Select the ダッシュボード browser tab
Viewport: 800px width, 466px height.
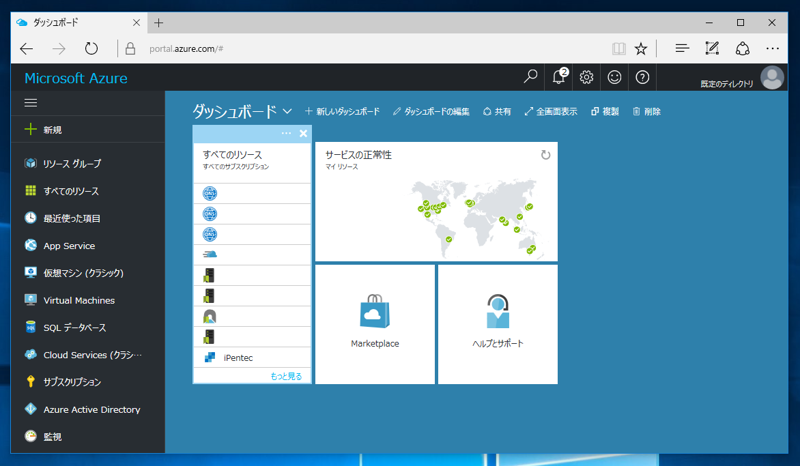pyautogui.click(x=79, y=22)
